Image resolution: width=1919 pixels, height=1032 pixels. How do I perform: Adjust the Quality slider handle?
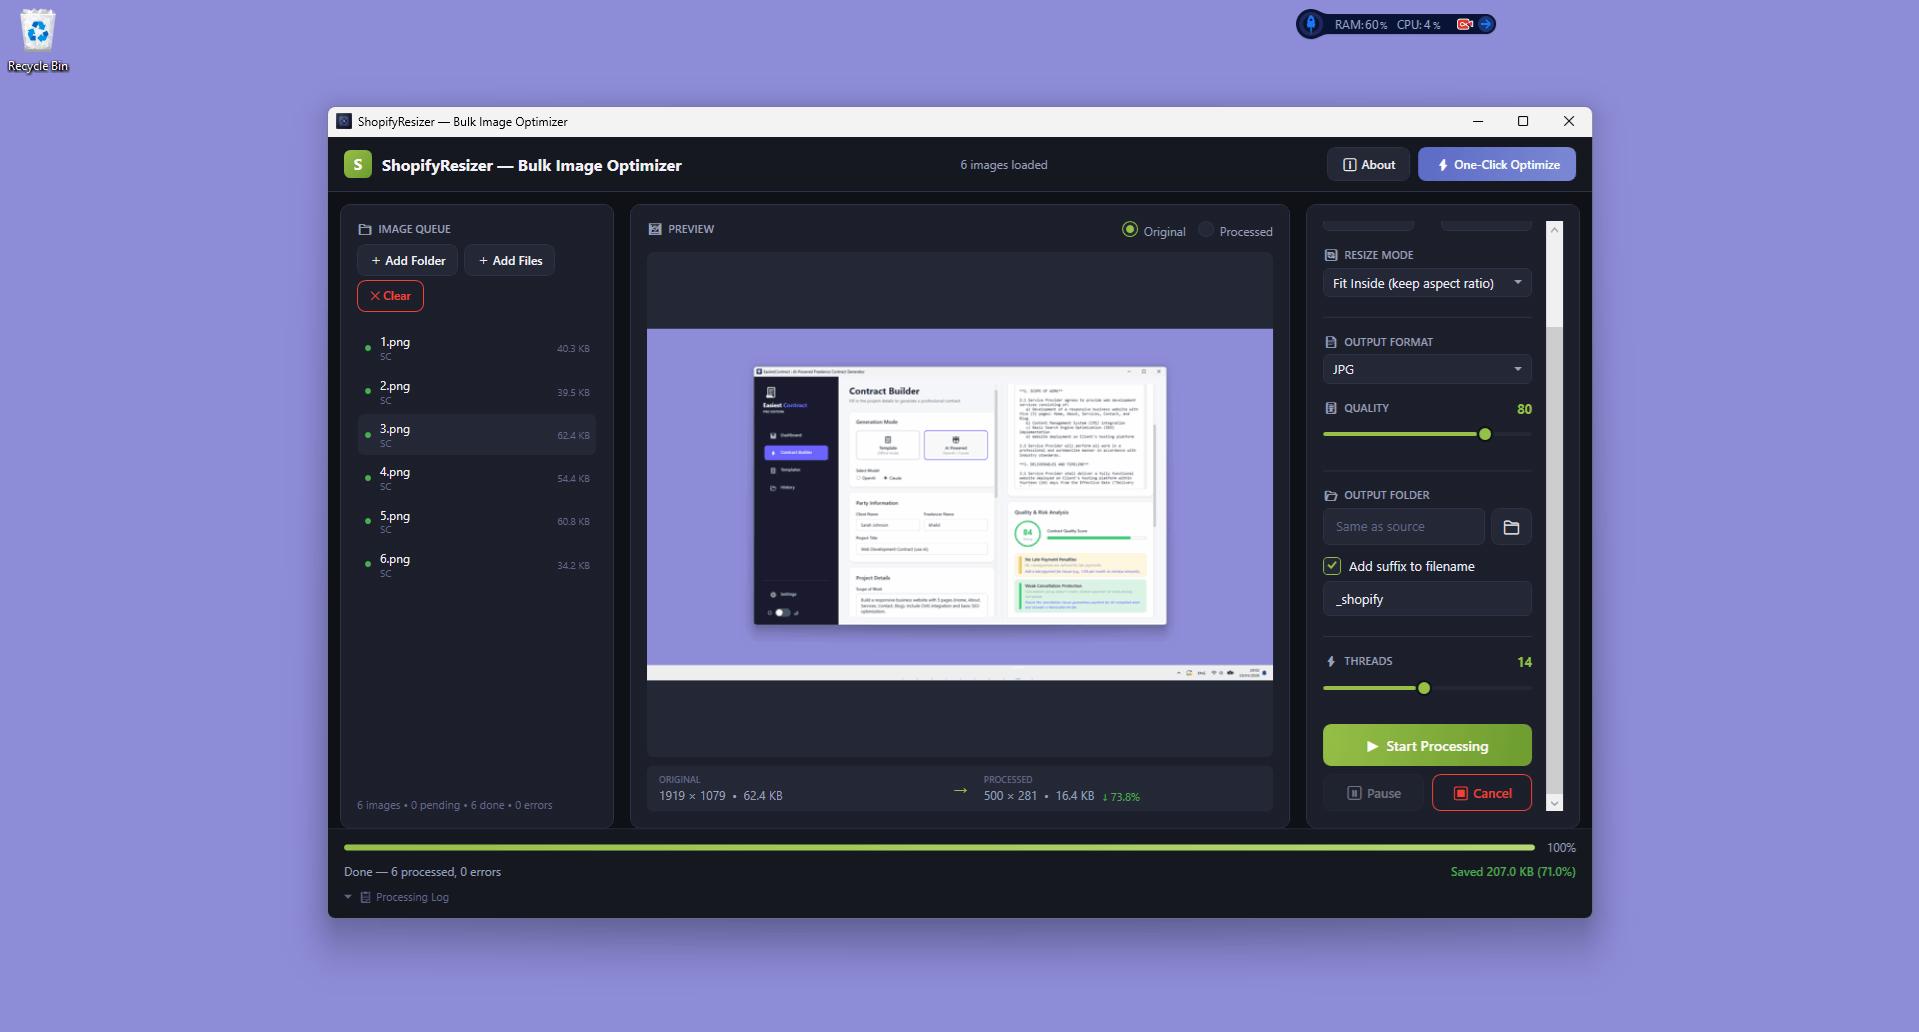coord(1485,434)
